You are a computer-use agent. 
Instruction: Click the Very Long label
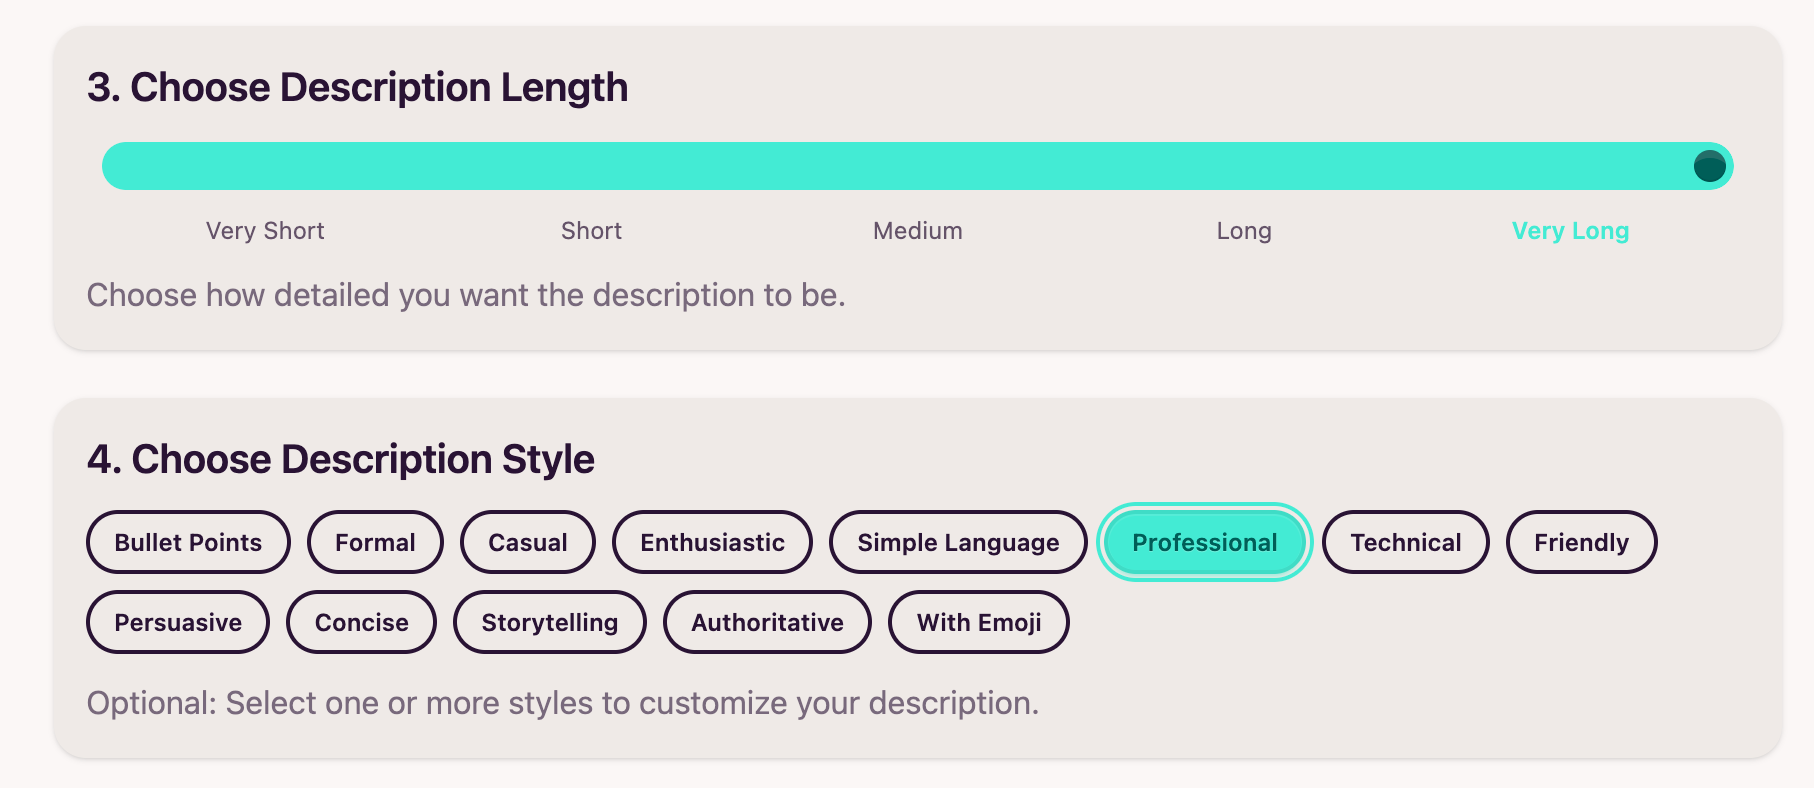tap(1570, 231)
